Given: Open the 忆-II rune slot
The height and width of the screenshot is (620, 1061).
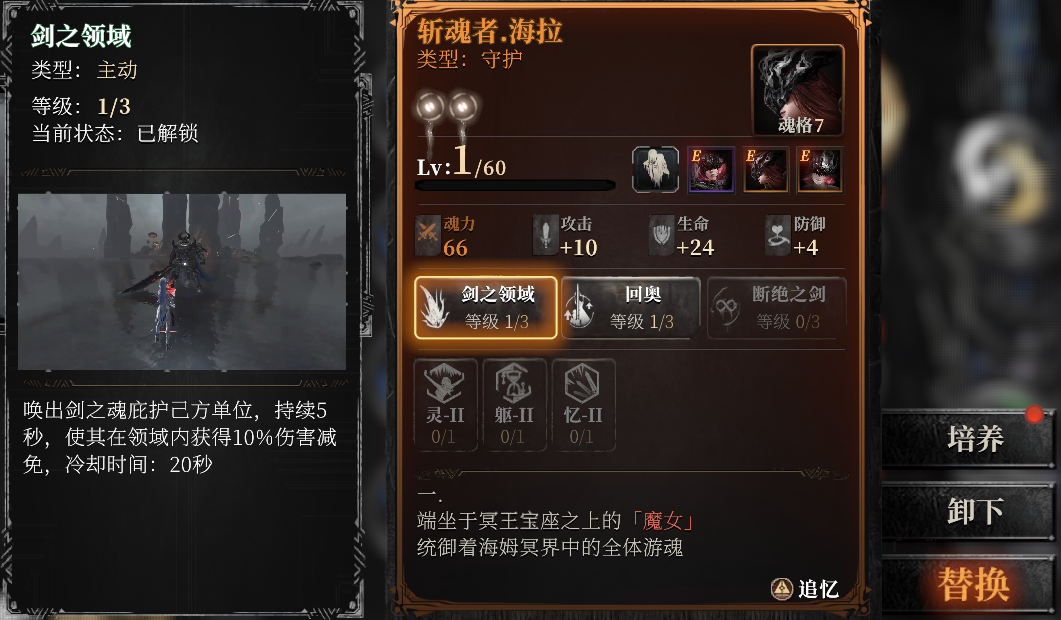Looking at the screenshot, I should (583, 405).
